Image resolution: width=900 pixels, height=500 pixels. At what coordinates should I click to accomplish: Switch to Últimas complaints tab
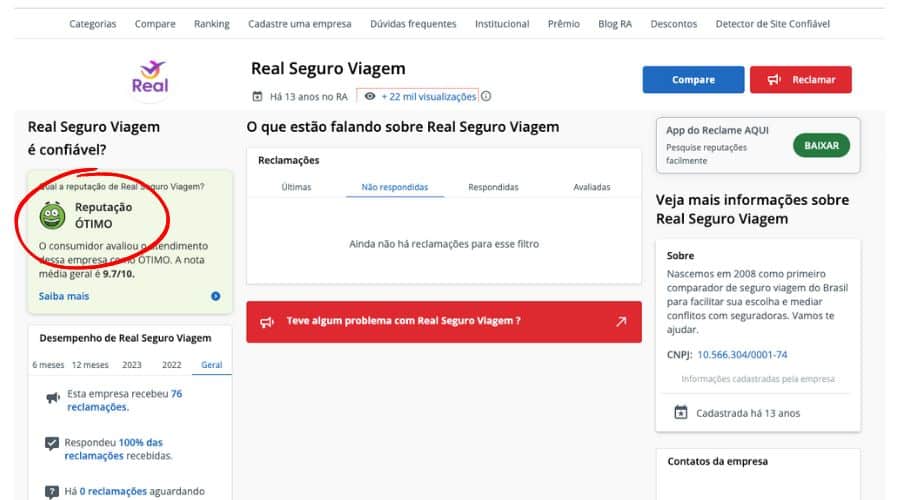[296, 187]
